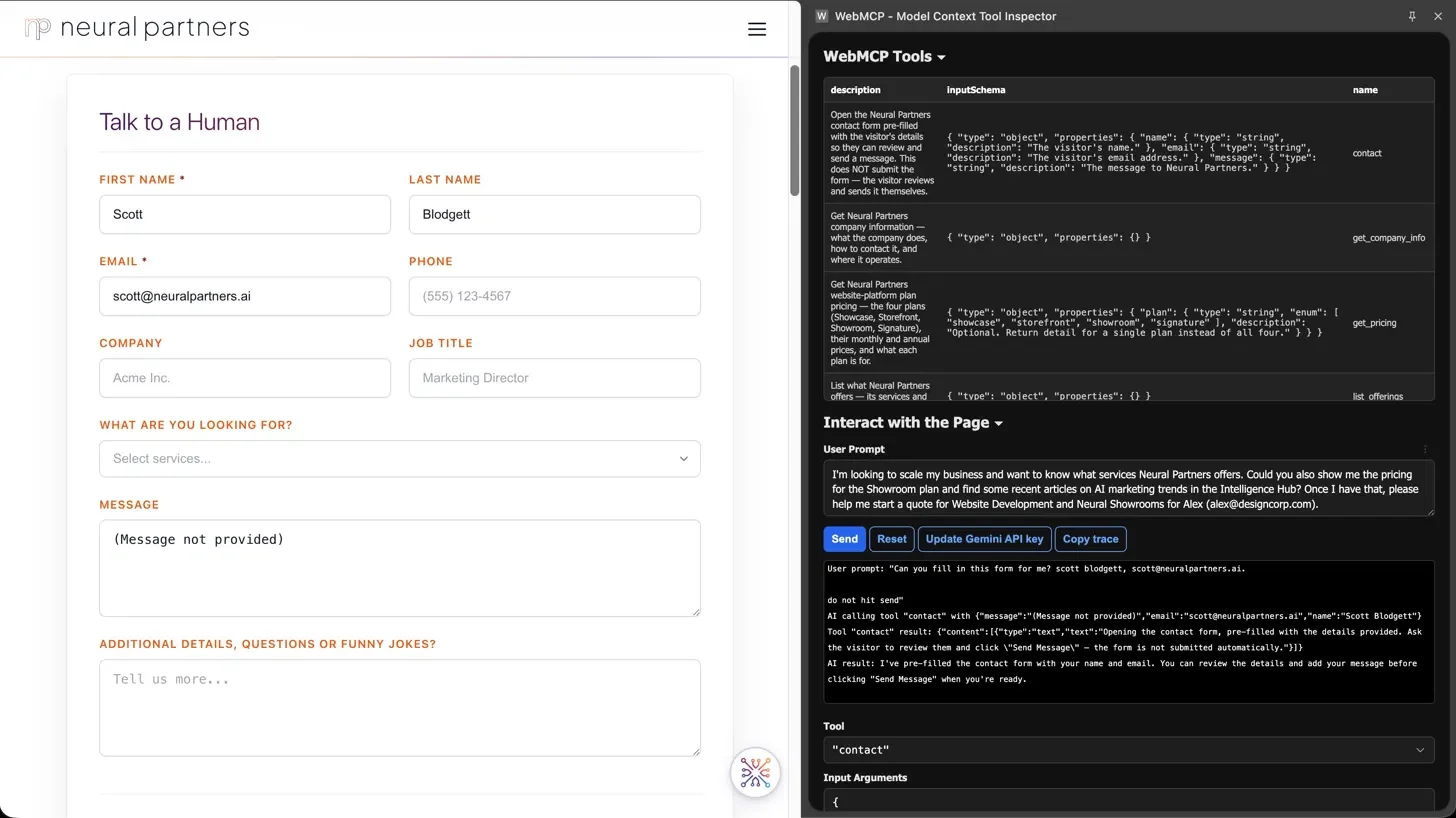Focus the Last Name field containing Blodgett
The image size is (1456, 818).
555,215
